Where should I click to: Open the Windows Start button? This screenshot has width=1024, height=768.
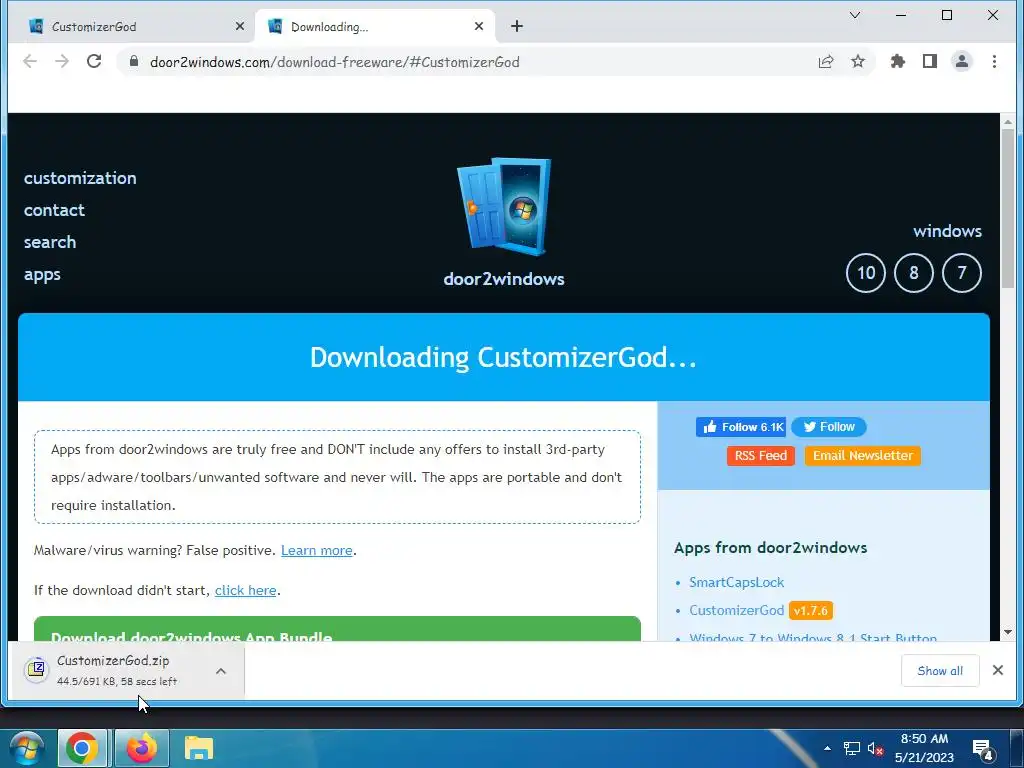click(x=27, y=748)
